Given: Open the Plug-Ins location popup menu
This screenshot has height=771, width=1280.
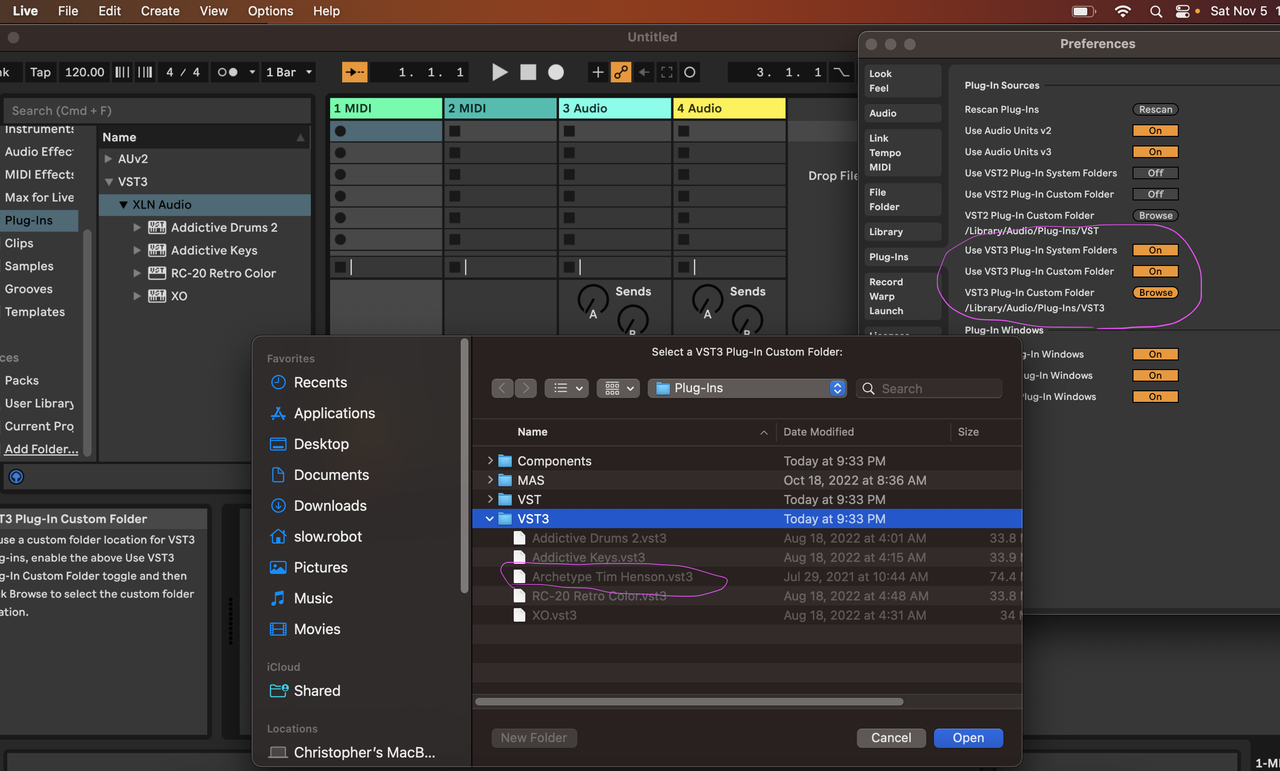Looking at the screenshot, I should (748, 388).
